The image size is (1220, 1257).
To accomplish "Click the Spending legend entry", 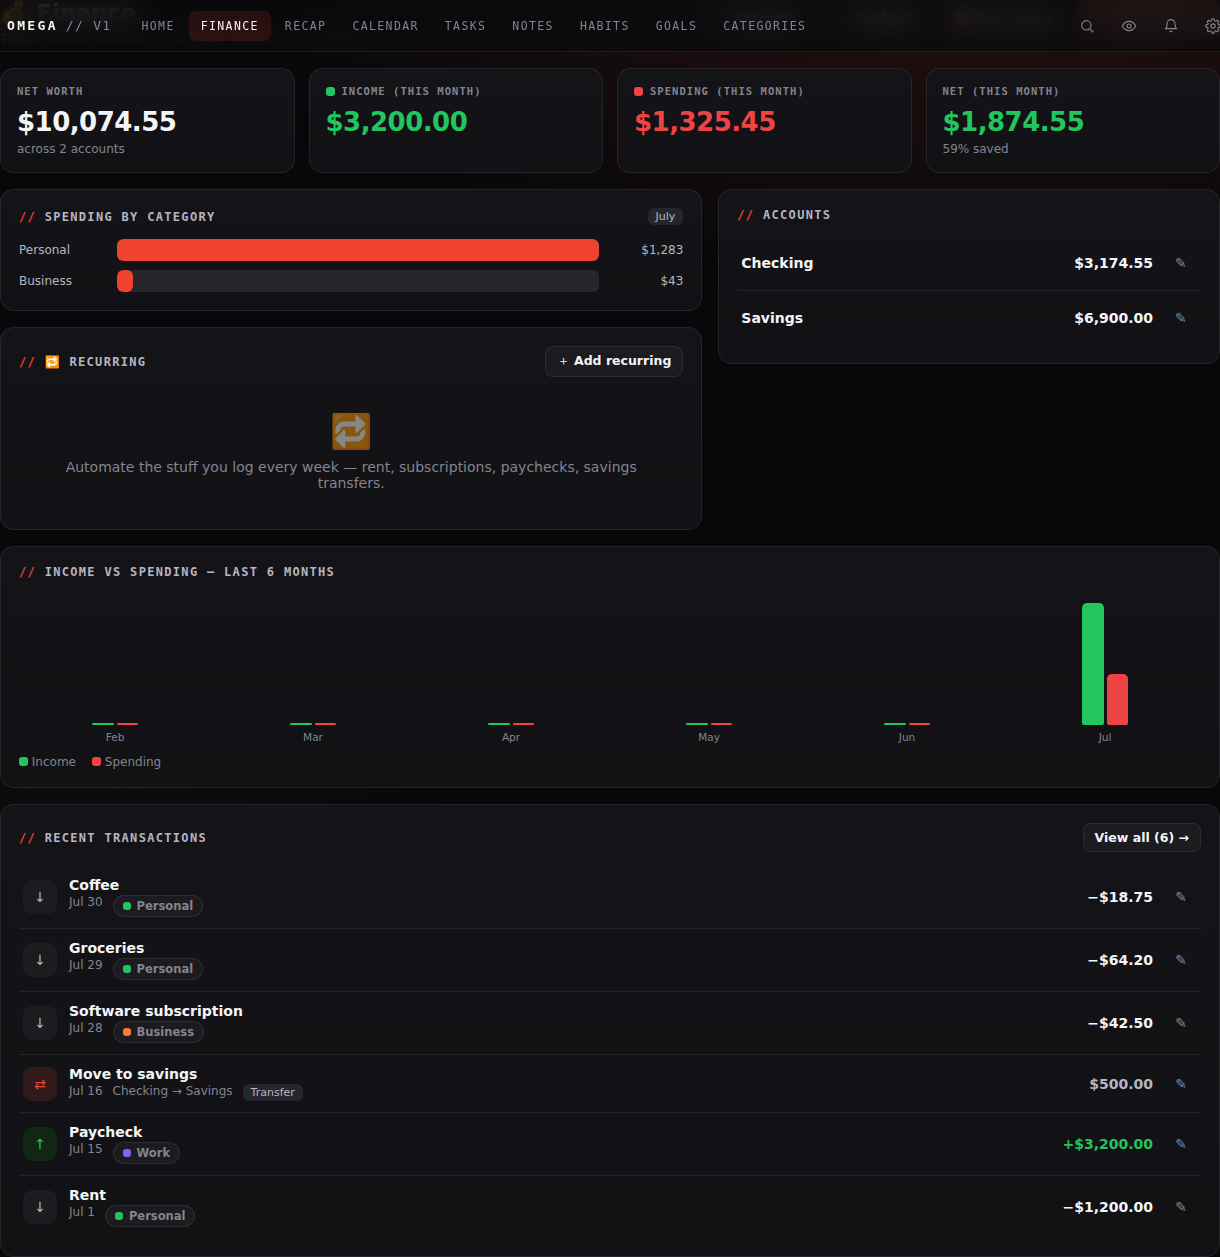I will pyautogui.click(x=126, y=762).
